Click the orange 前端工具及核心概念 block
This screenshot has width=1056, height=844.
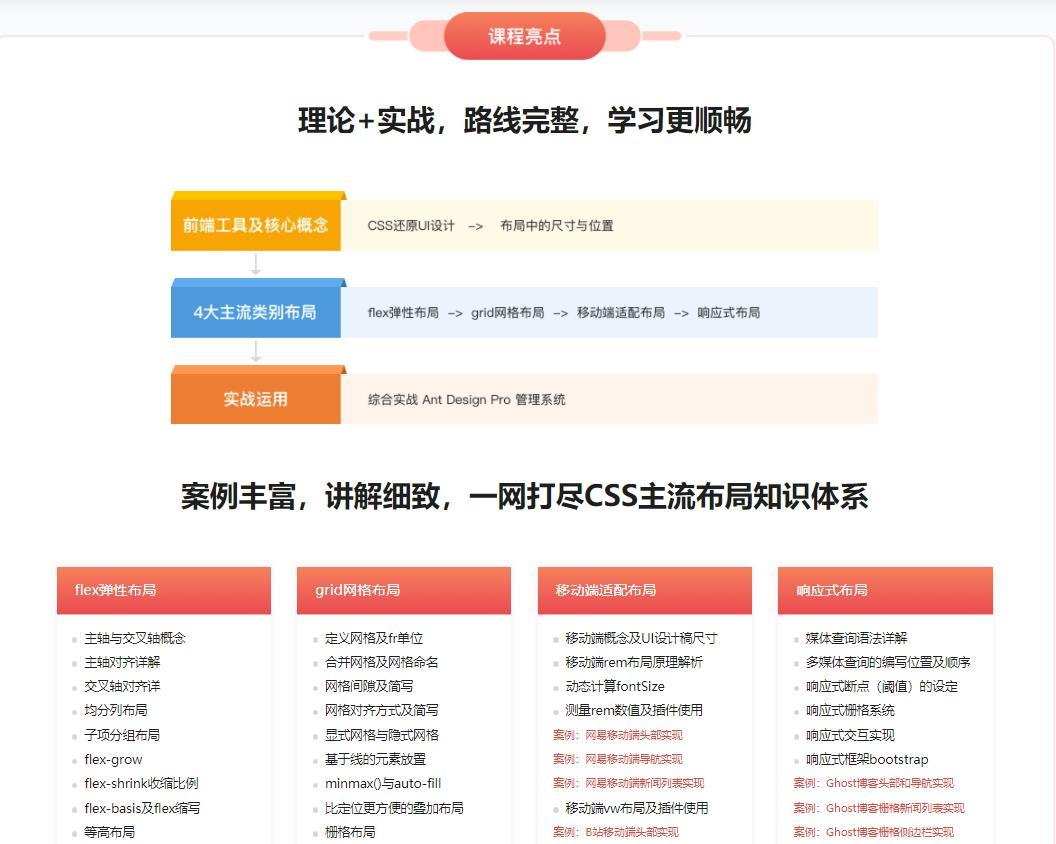pyautogui.click(x=256, y=225)
